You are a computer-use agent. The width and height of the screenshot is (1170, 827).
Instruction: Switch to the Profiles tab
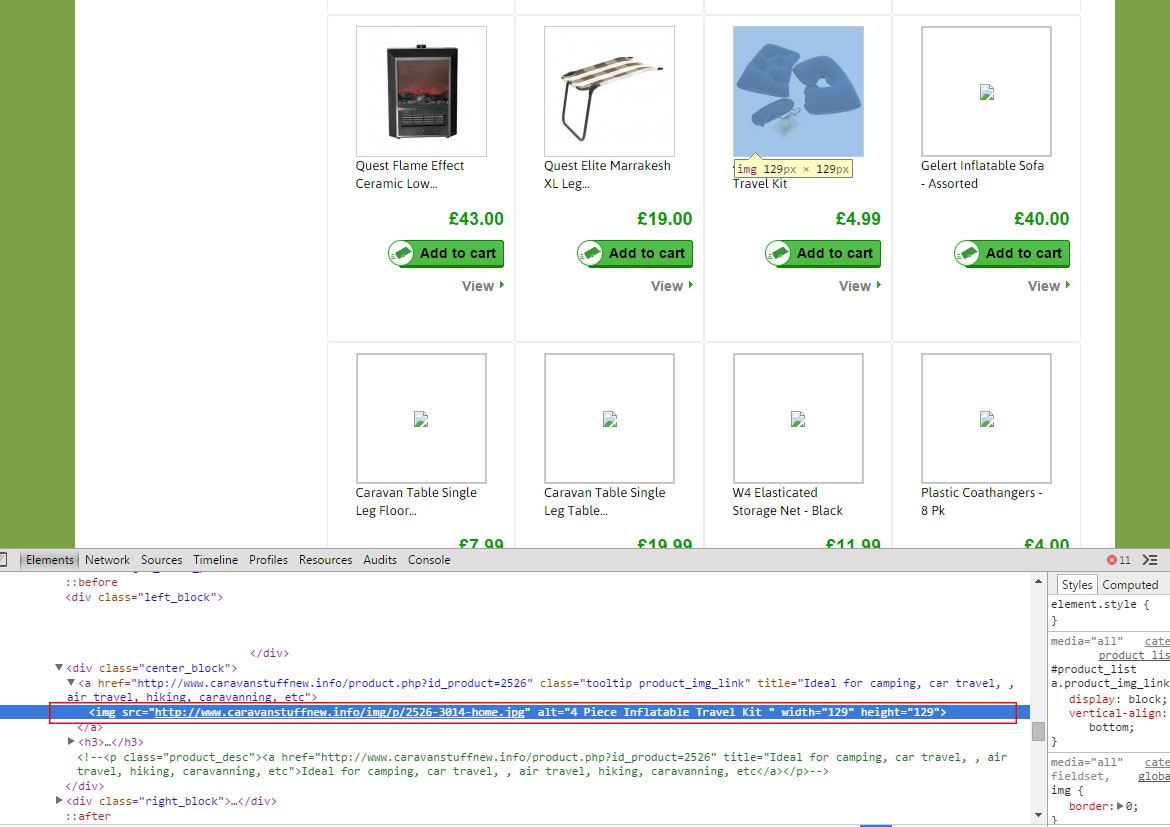[x=268, y=560]
